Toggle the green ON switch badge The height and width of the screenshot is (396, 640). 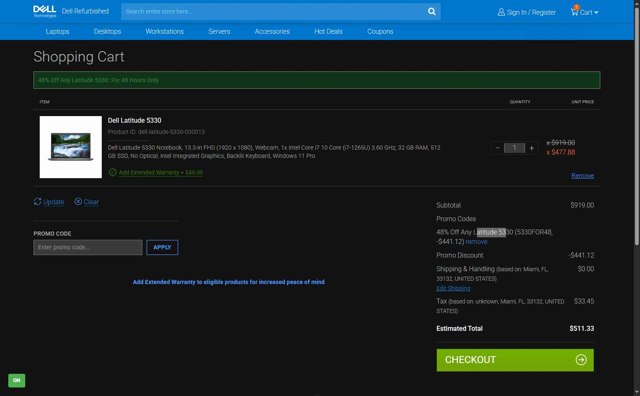coord(17,380)
